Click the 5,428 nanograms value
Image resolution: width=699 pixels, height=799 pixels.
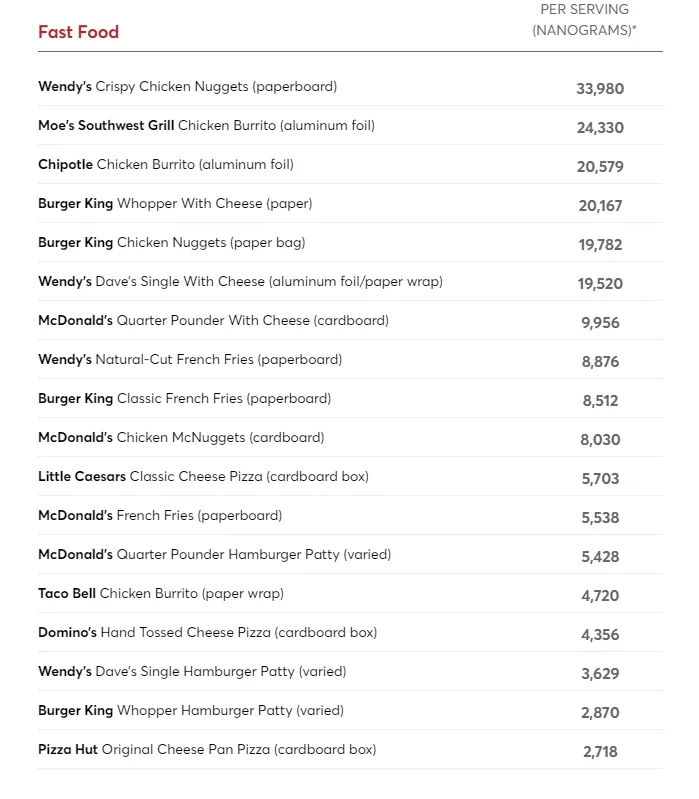(x=600, y=557)
